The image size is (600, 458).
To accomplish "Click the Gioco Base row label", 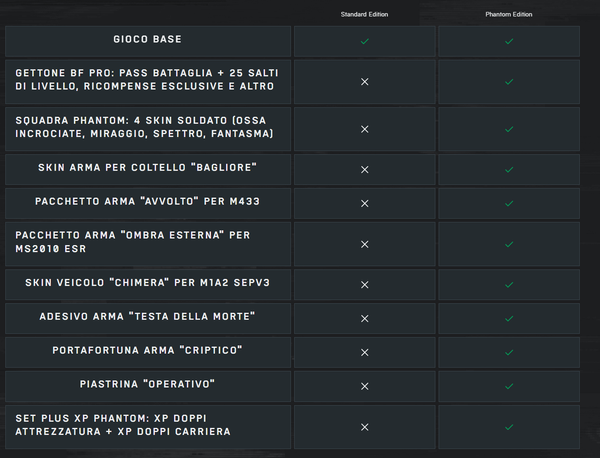I will [x=148, y=40].
